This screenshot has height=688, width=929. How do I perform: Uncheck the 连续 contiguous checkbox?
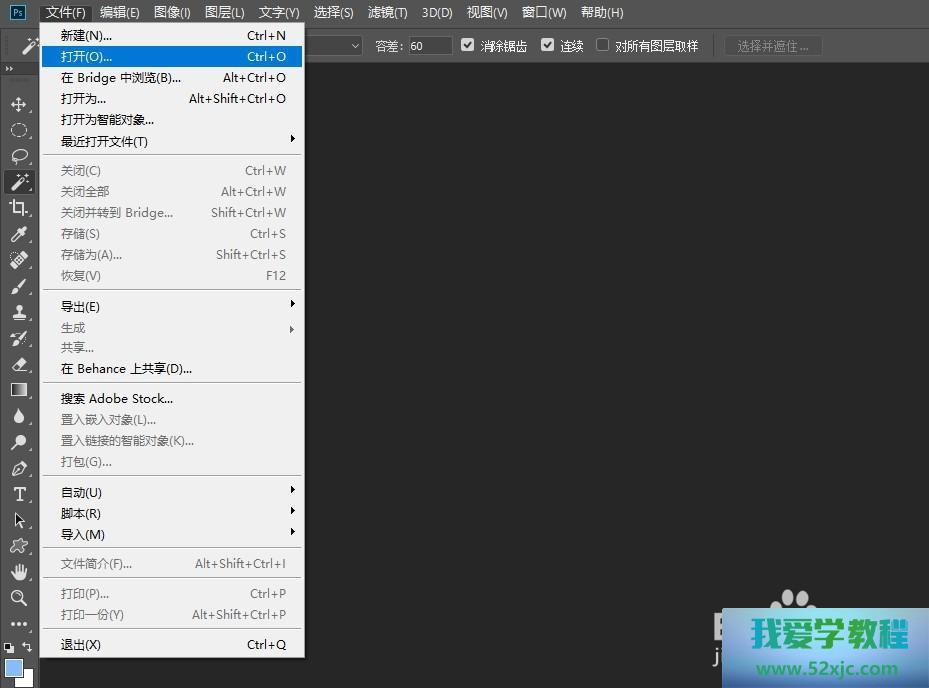point(547,45)
